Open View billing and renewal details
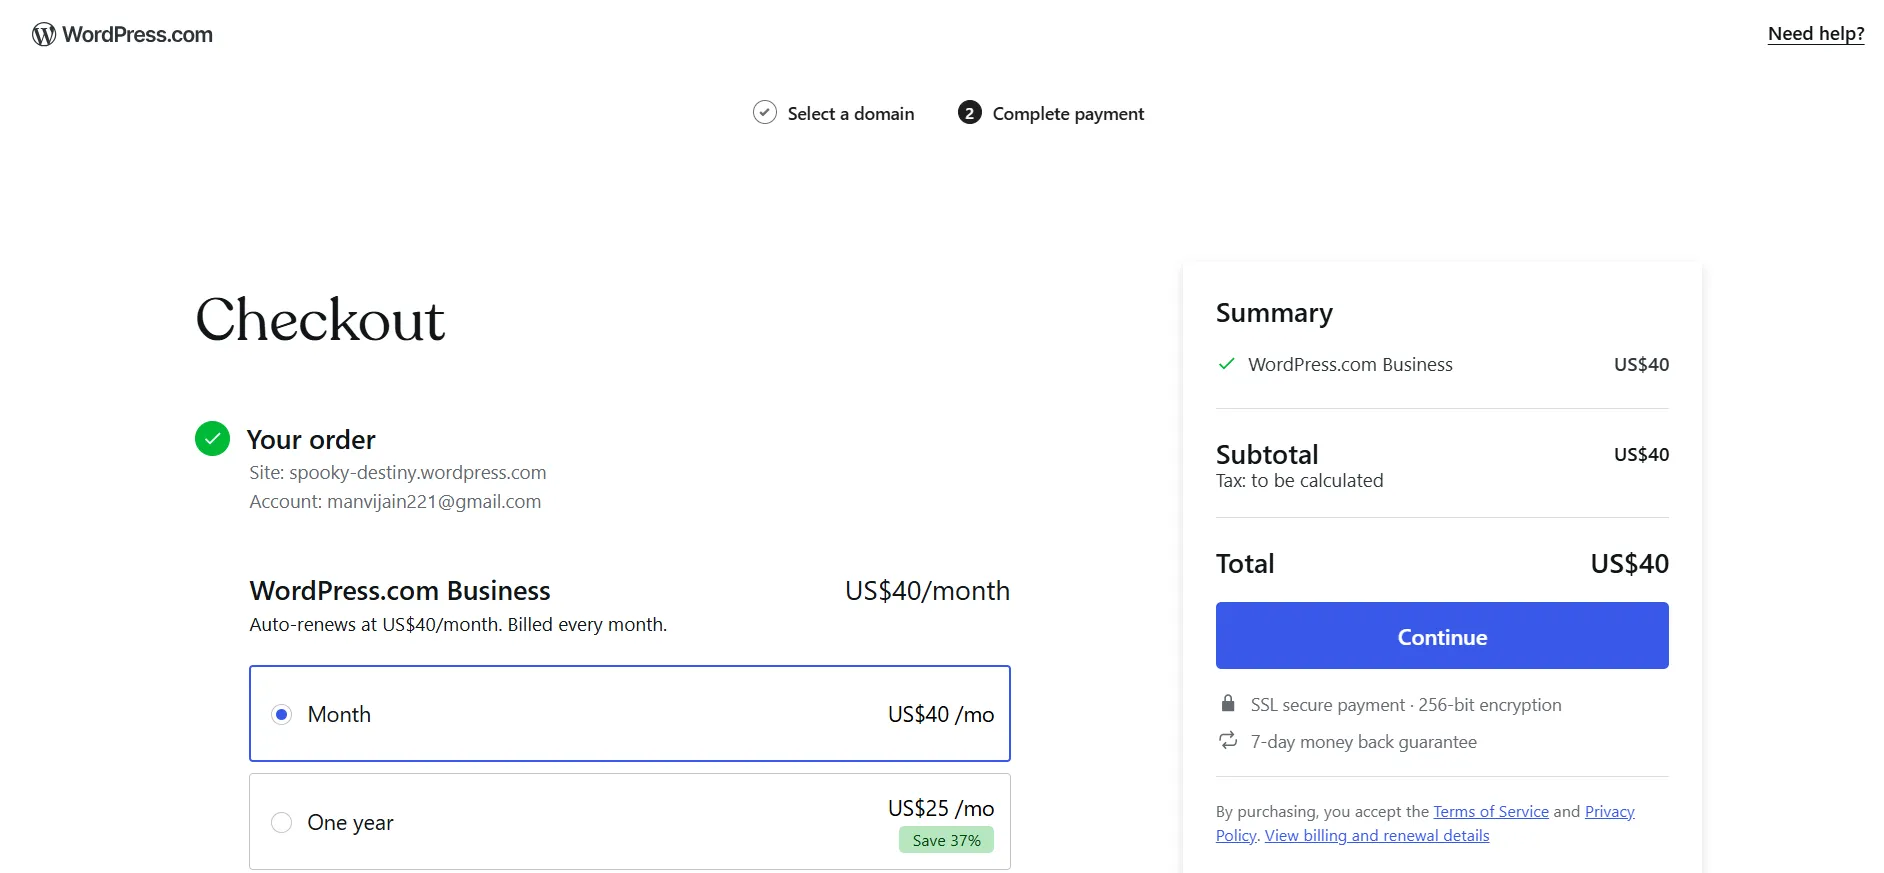1884x873 pixels. [x=1377, y=836]
